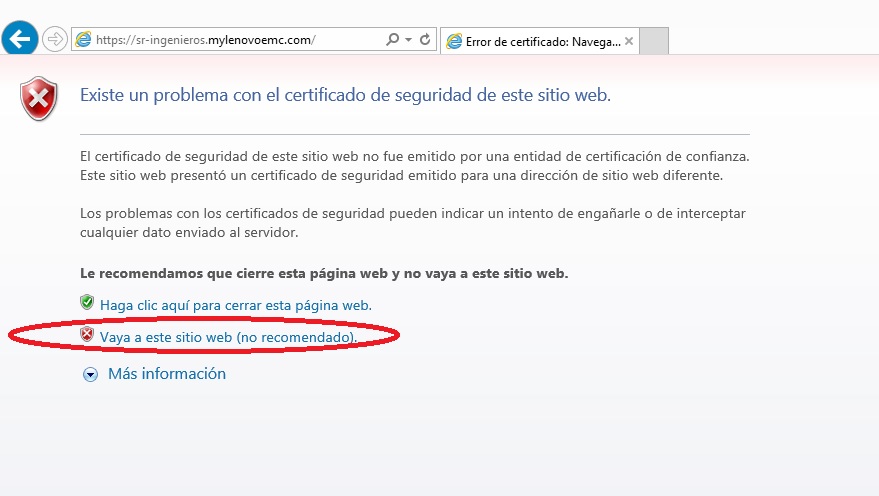879x496 pixels.
Task: Select the sr-ingenieros.mylenovoemc.com URL field
Action: (230, 40)
